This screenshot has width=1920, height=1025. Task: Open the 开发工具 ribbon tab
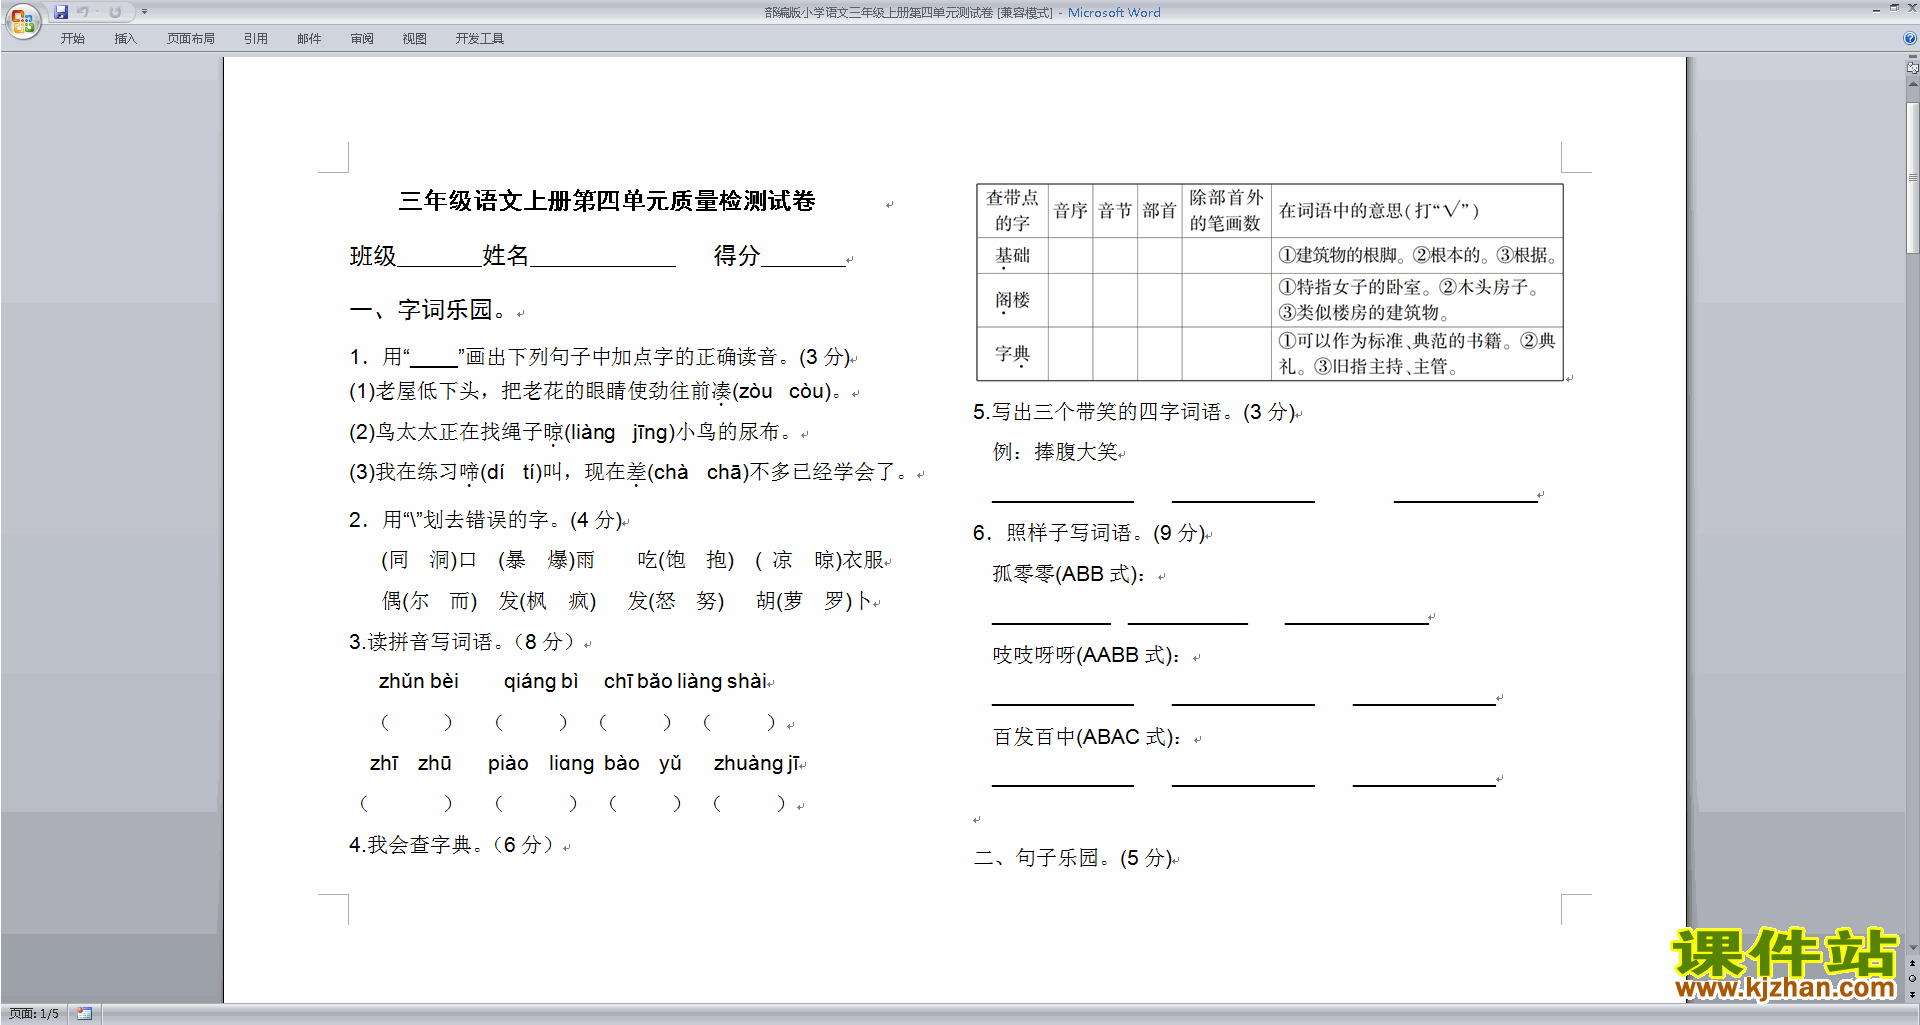(480, 39)
